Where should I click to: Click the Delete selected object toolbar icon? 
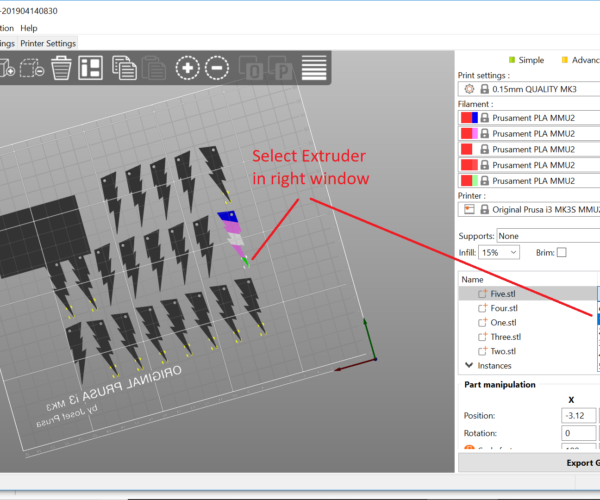[32, 68]
